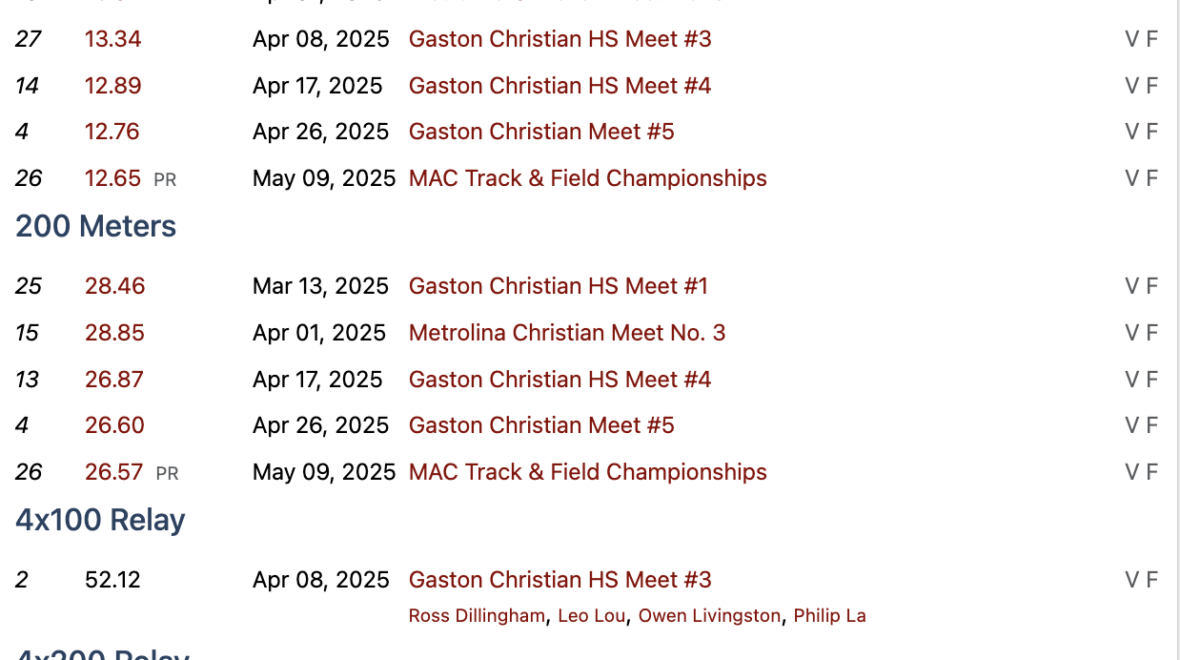
Task: Open Gaston Christian HS Meet #4 beside 26.87
Action: pos(560,379)
